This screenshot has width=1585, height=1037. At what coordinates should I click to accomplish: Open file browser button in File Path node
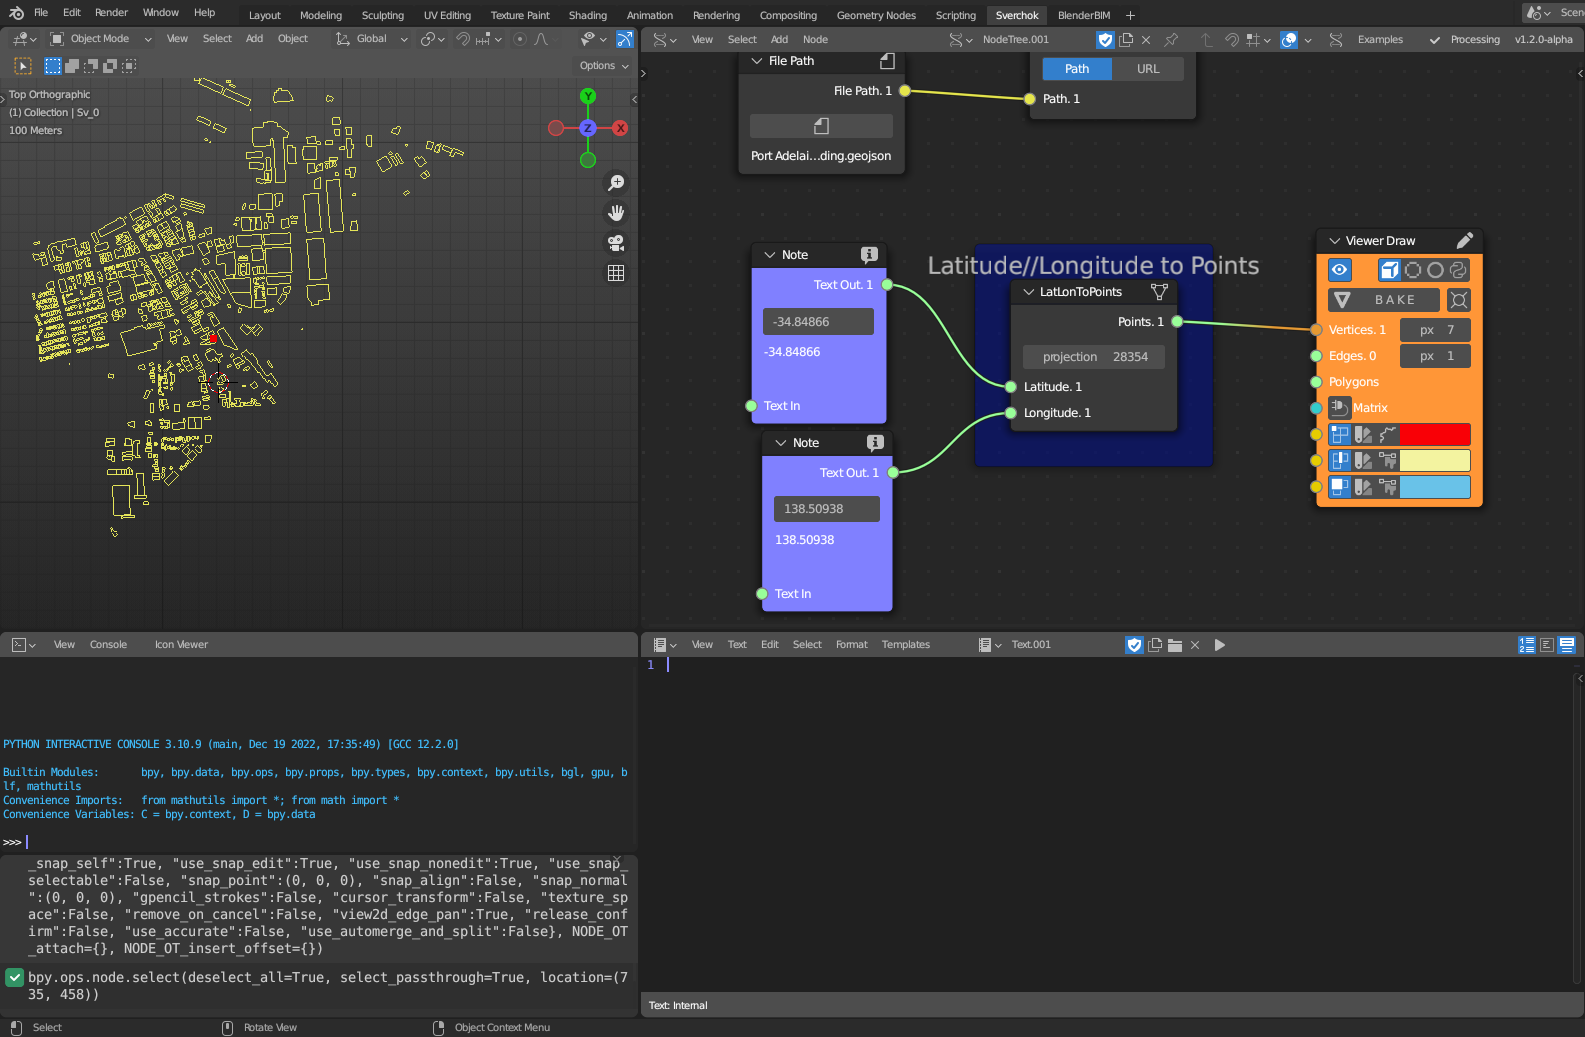pos(821,126)
